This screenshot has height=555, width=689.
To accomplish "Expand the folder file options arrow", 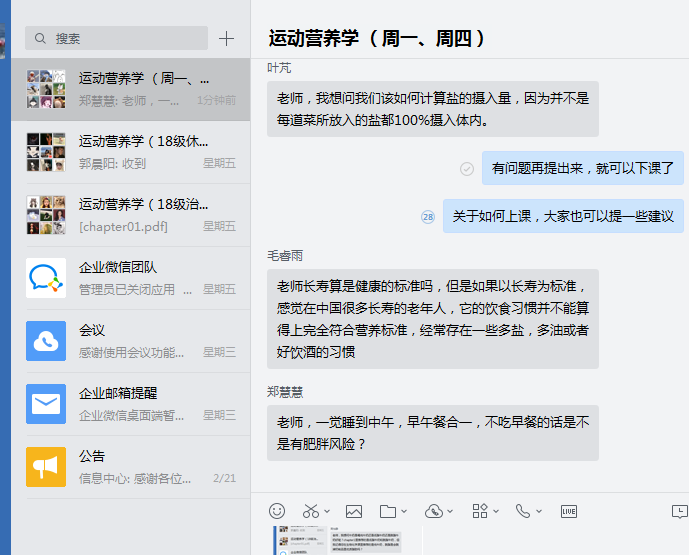I will pyautogui.click(x=403, y=512).
